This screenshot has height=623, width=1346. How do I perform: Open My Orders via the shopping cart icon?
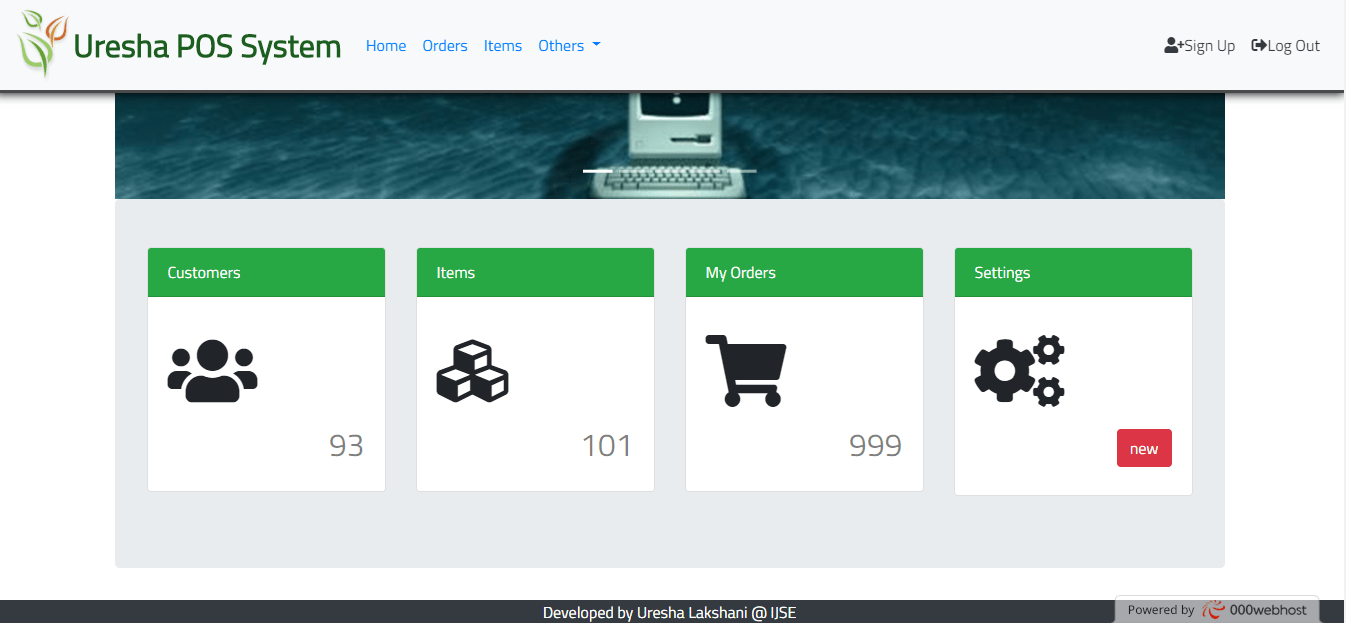747,370
